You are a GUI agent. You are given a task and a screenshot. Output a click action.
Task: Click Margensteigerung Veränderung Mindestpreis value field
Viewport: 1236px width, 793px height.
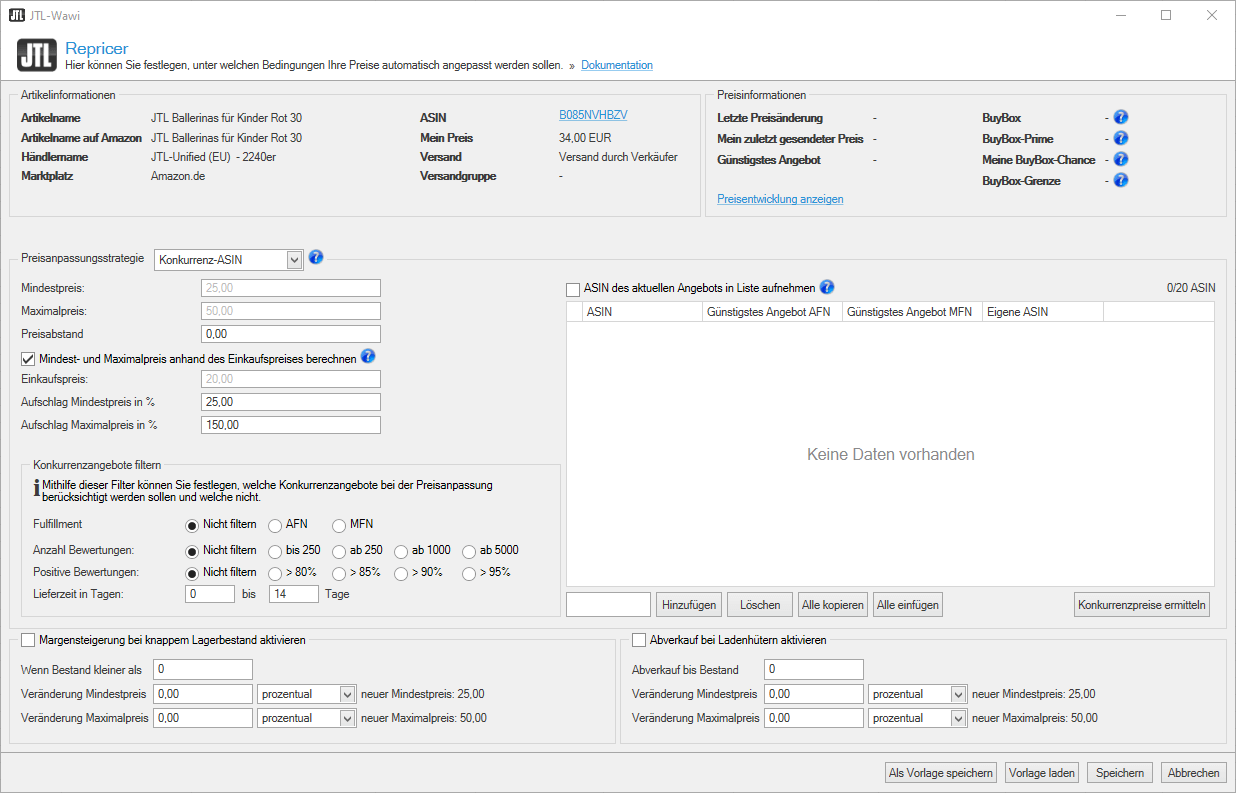click(203, 694)
